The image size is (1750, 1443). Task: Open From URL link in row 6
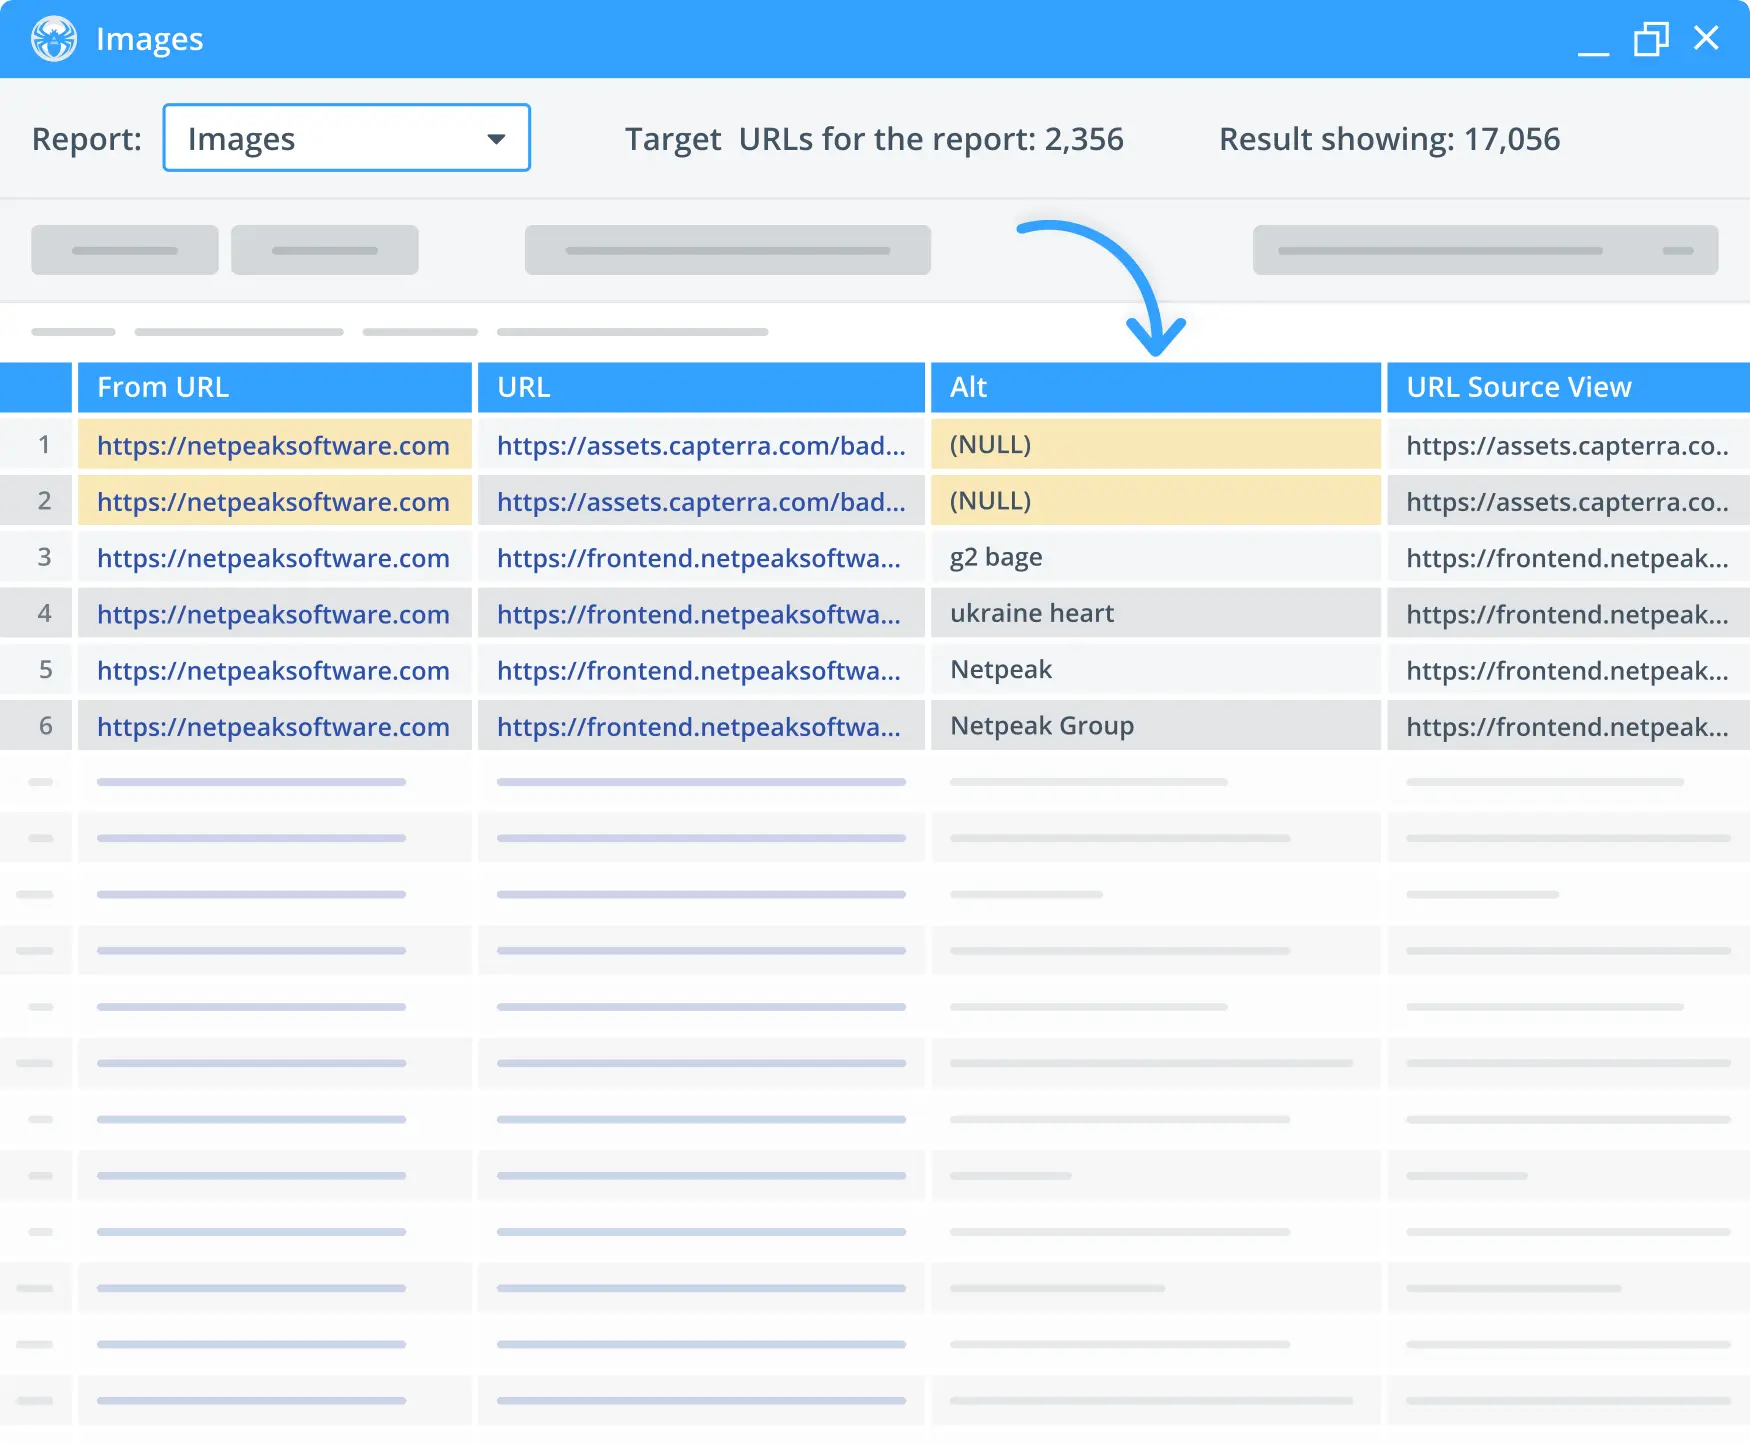point(273,726)
